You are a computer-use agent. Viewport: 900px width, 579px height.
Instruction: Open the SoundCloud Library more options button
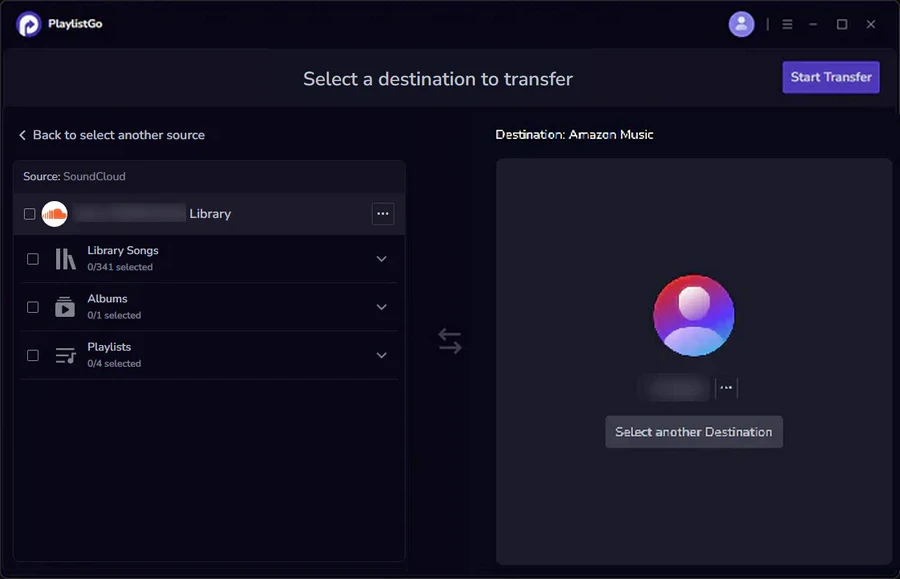pyautogui.click(x=383, y=214)
